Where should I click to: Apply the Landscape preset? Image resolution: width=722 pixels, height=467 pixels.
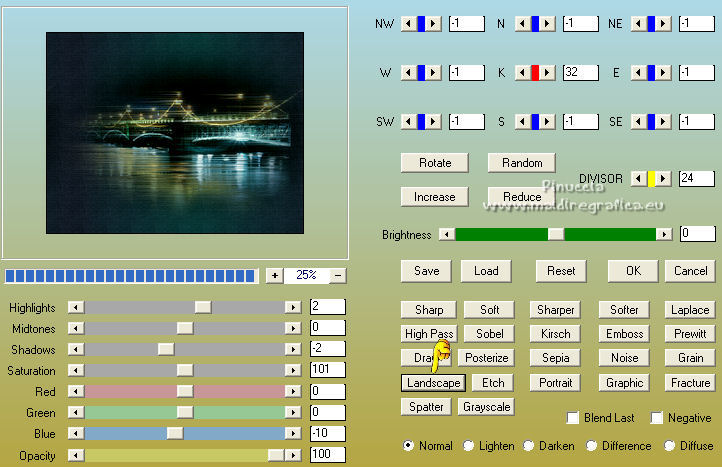[434, 383]
